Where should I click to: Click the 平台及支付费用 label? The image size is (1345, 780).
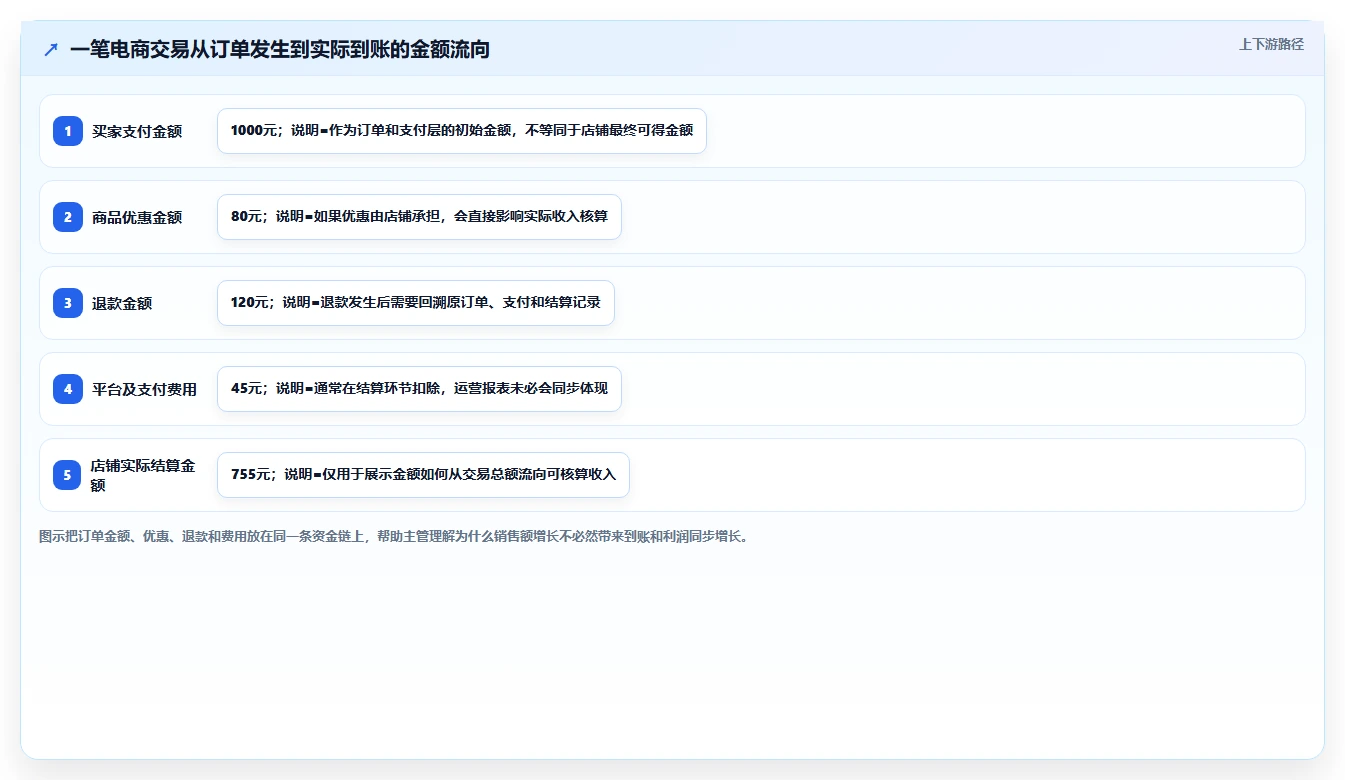[x=144, y=389]
